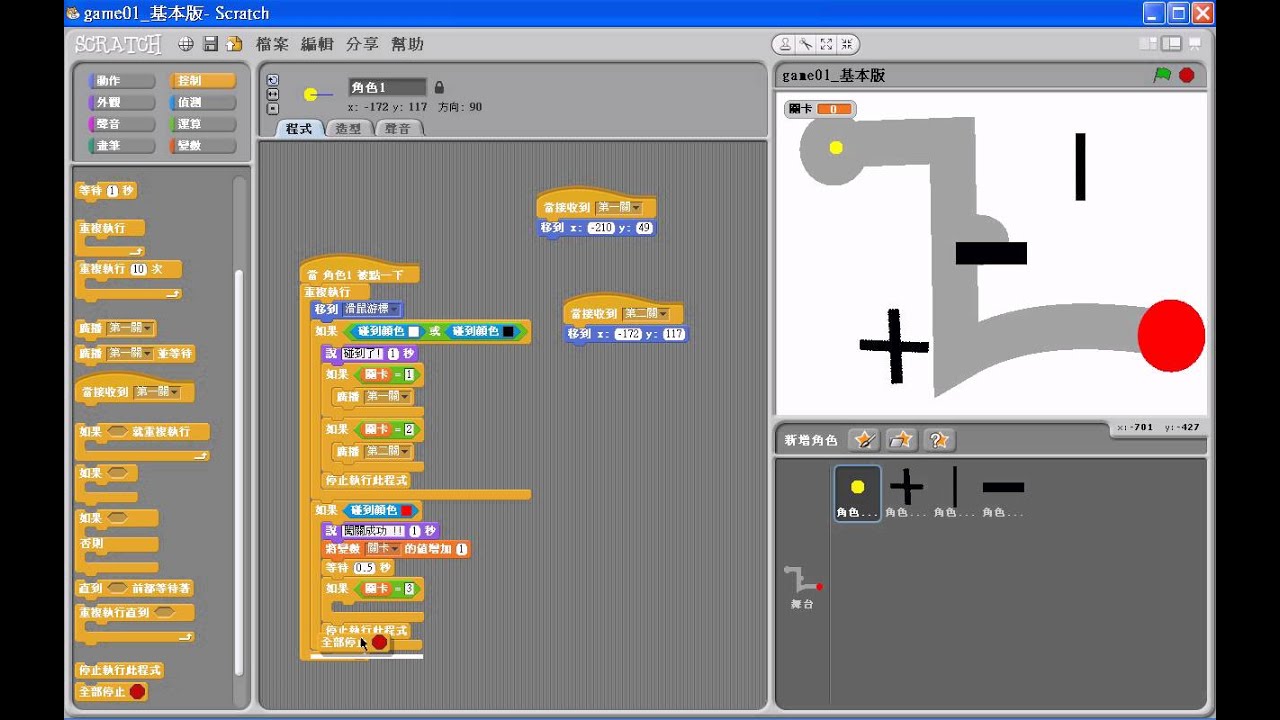Click black color swatch in 碰到顏色 block
Viewport: 1280px width, 720px height.
point(507,331)
